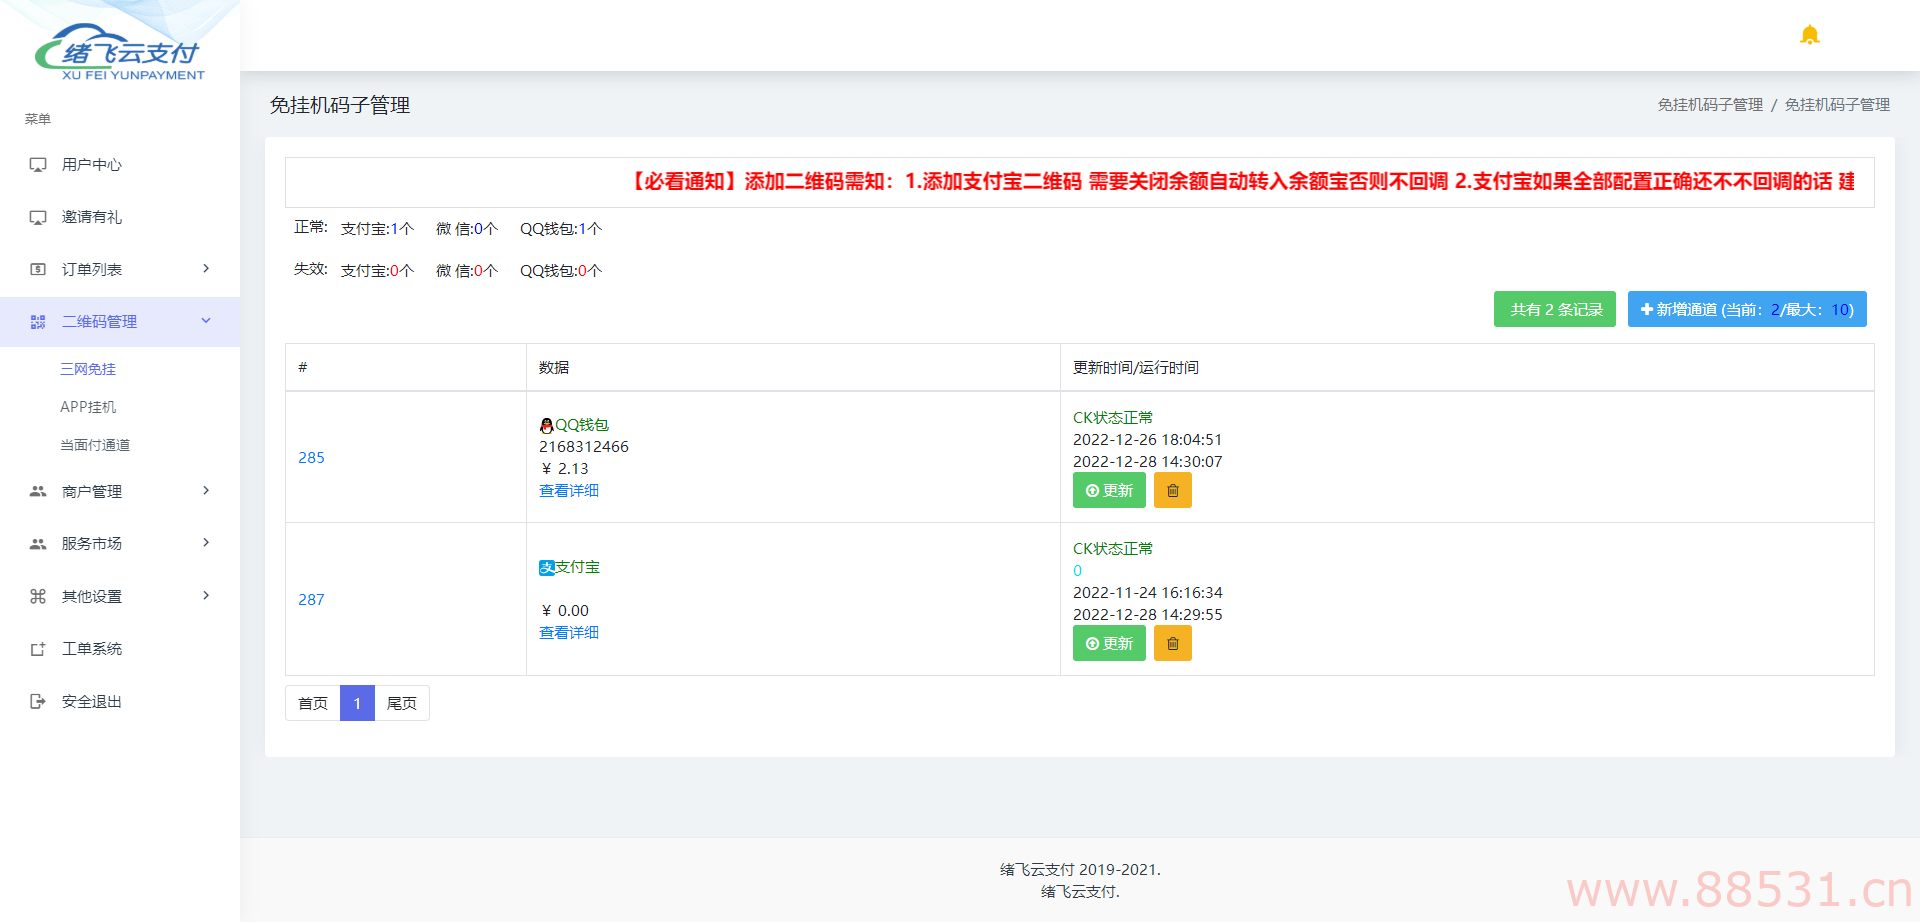1920x922 pixels.
Task: Delete channel 285 with trash icon
Action: point(1173,491)
